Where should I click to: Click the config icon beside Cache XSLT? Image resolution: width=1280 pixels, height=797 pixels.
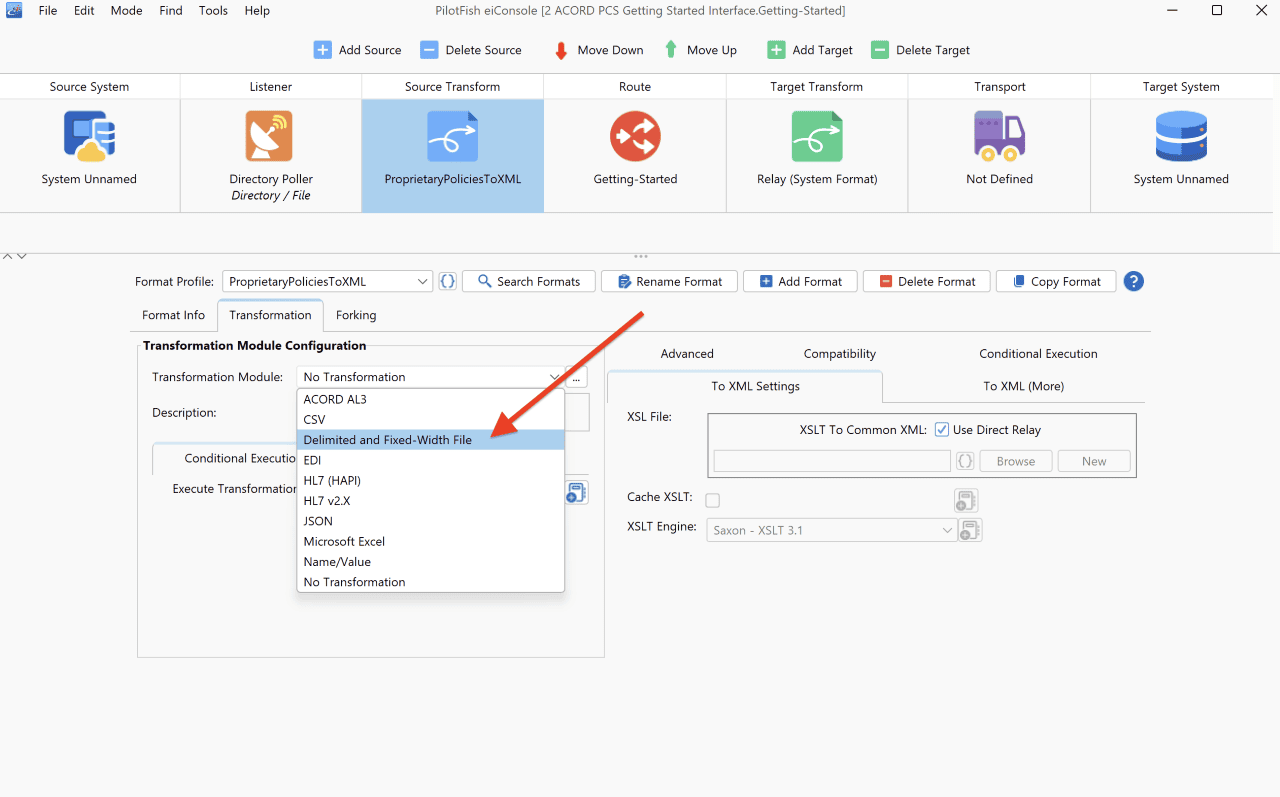click(965, 500)
